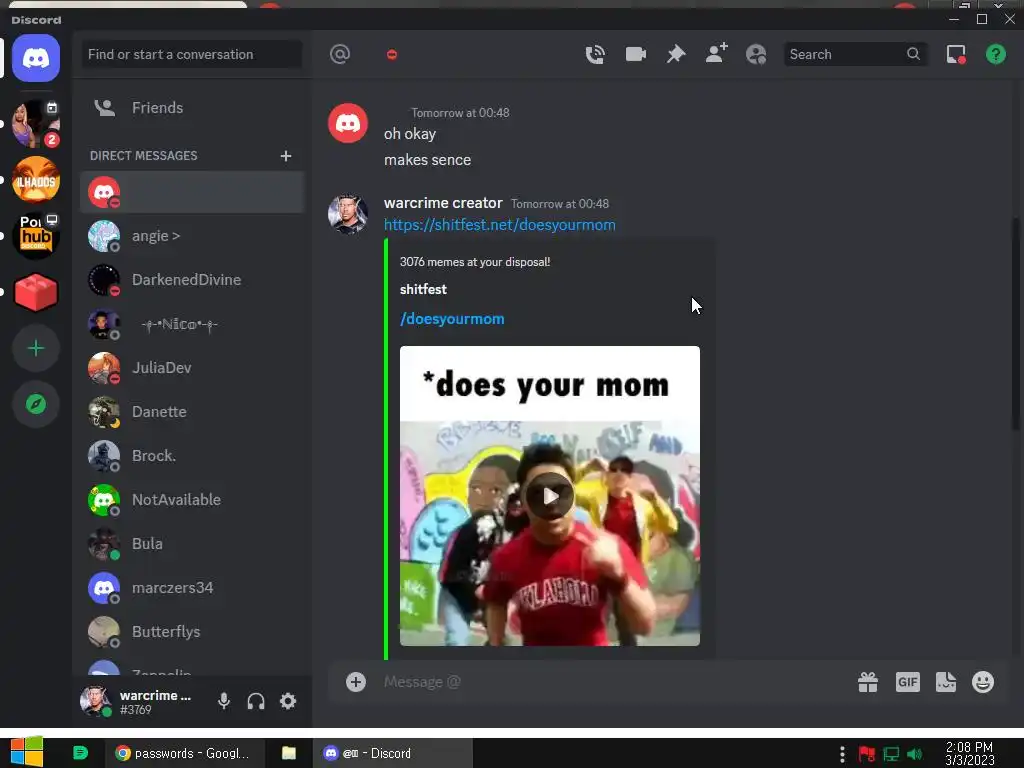Open DM with Danette
Image resolution: width=1024 pixels, height=768 pixels.
(x=192, y=411)
